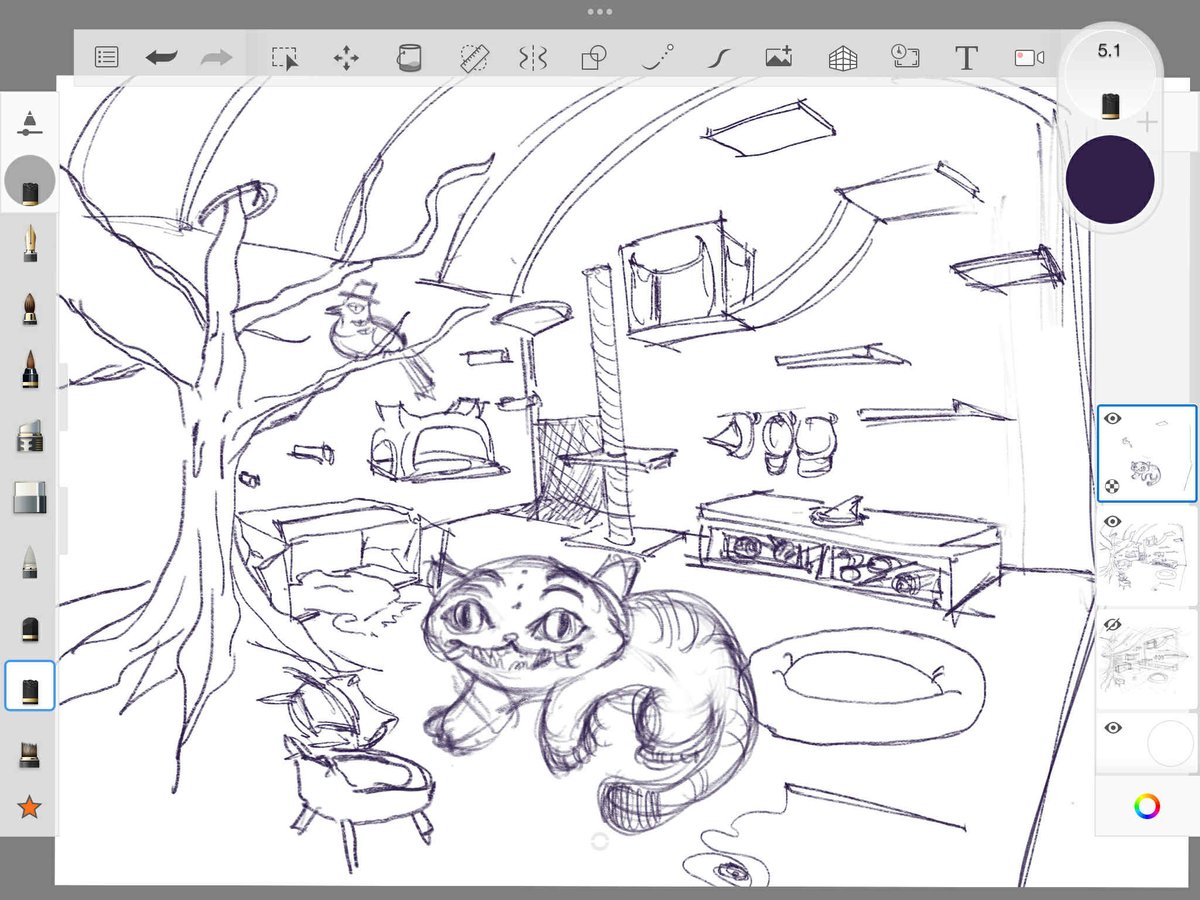Enable the Symmetry drawing mode
1200x900 pixels.
click(533, 58)
